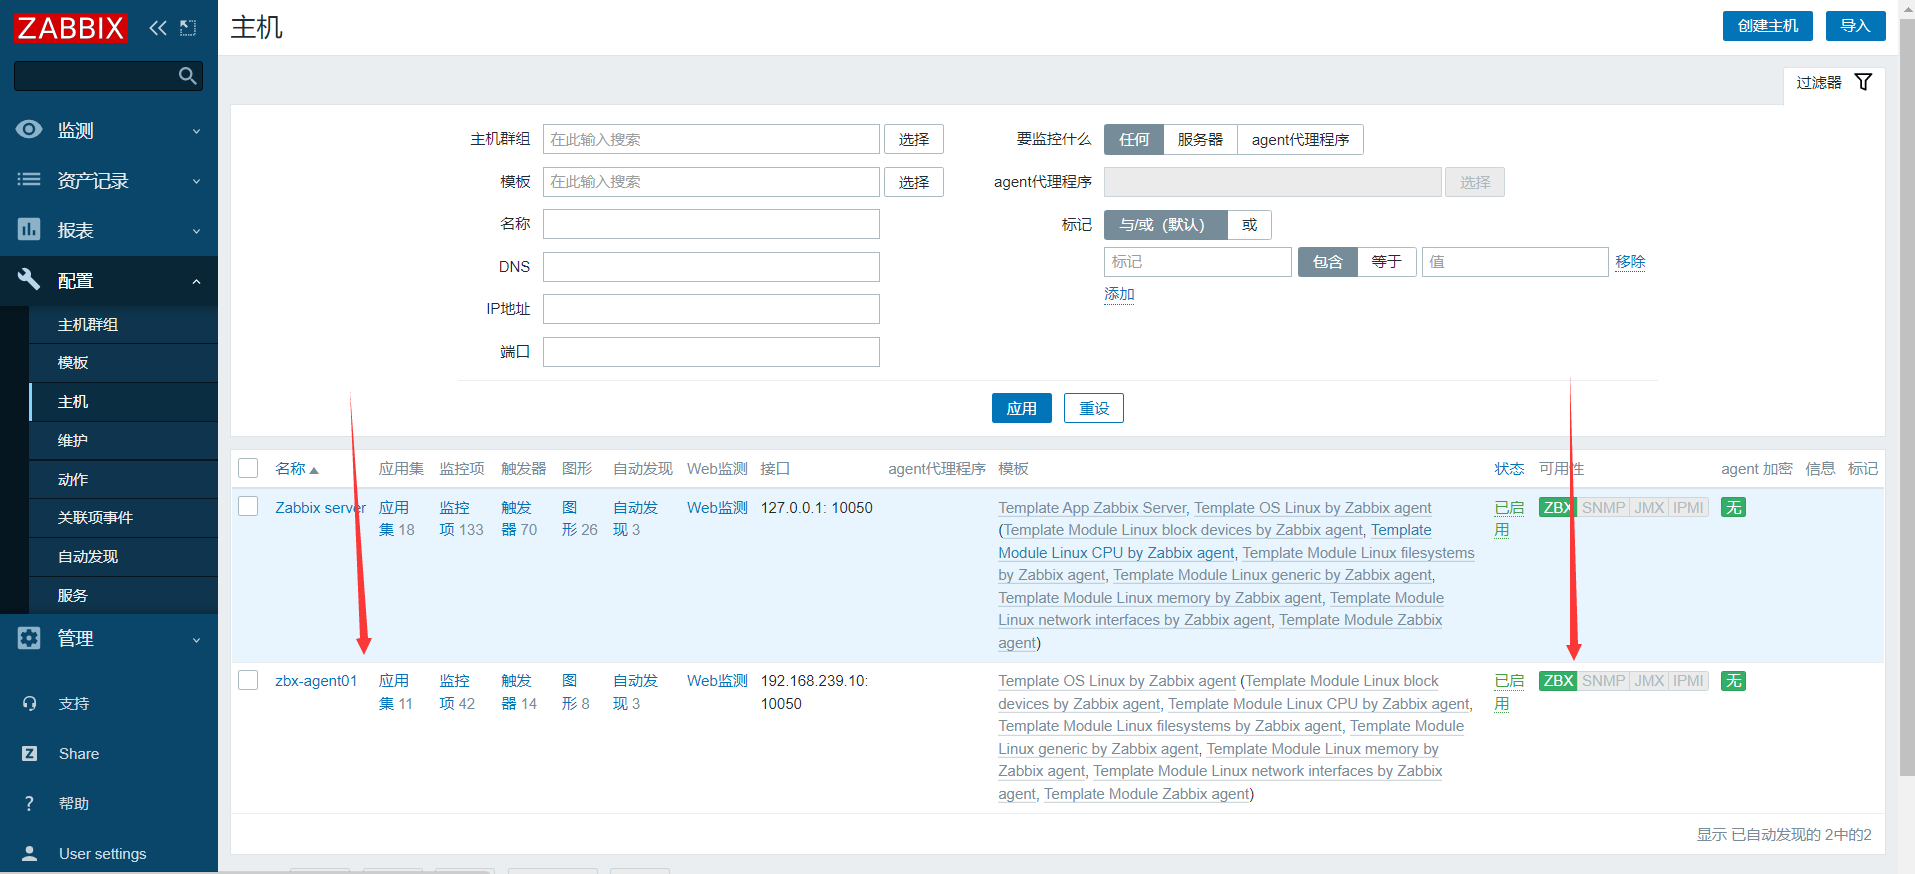Select agent代理程序 monitoring option
Screen dimensions: 1915x874
point(1300,140)
